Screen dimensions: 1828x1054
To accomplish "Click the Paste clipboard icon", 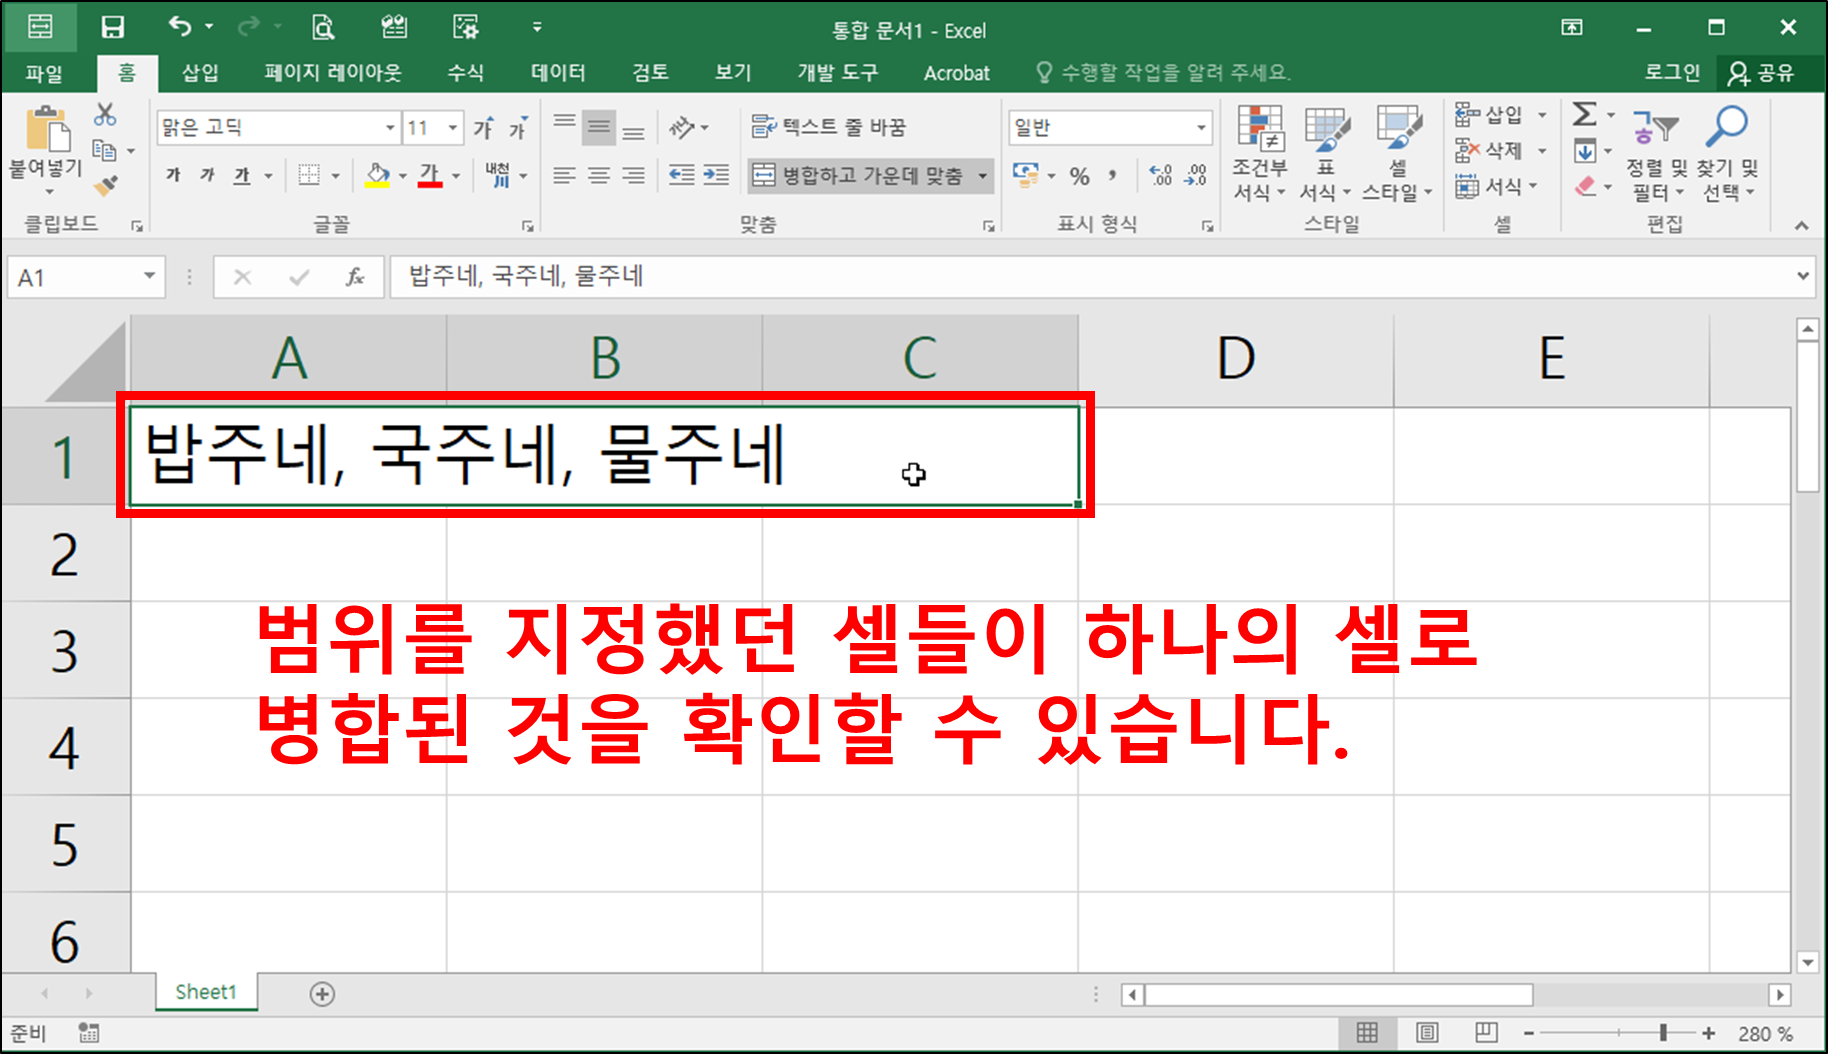I will 46,129.
